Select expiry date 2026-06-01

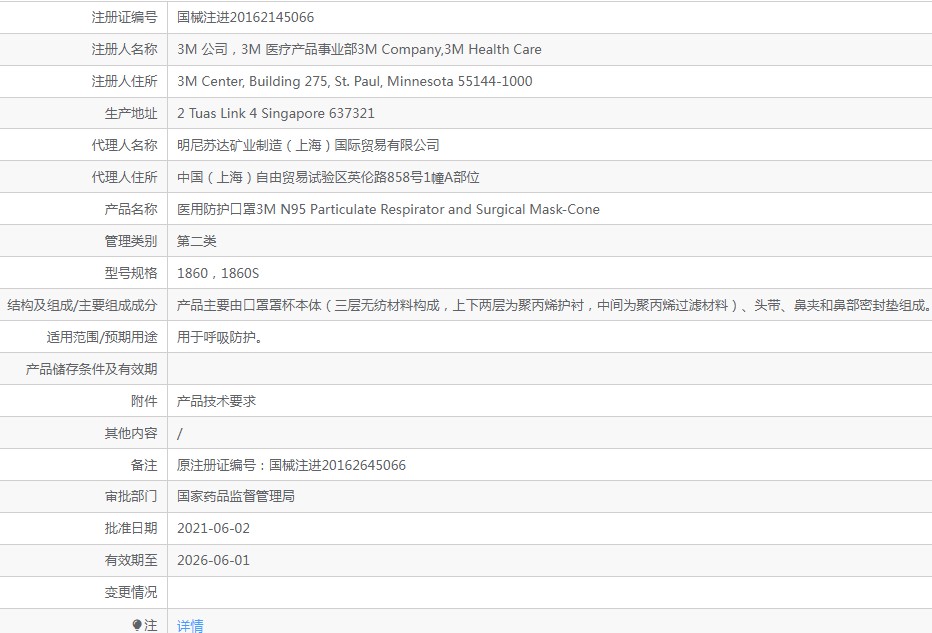coord(213,560)
